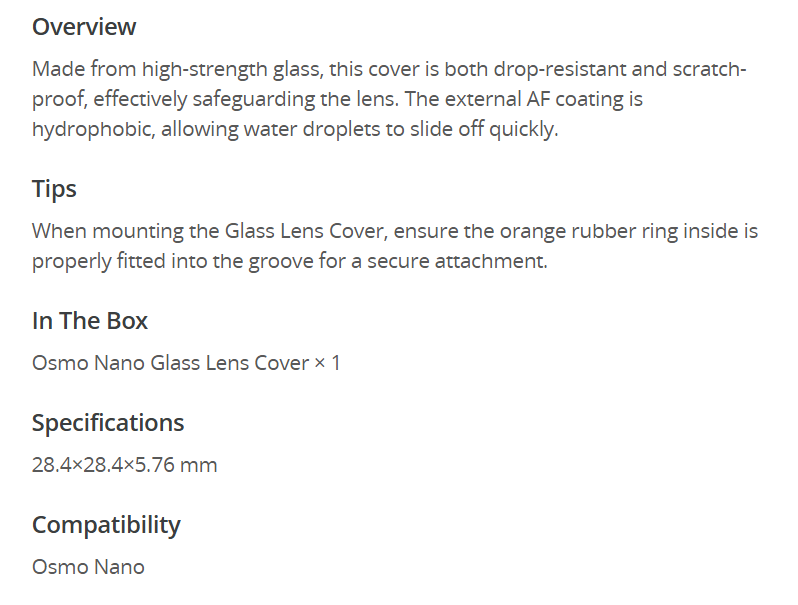Click the Specifications heading
Screen dimensions: 798x605
tap(108, 423)
